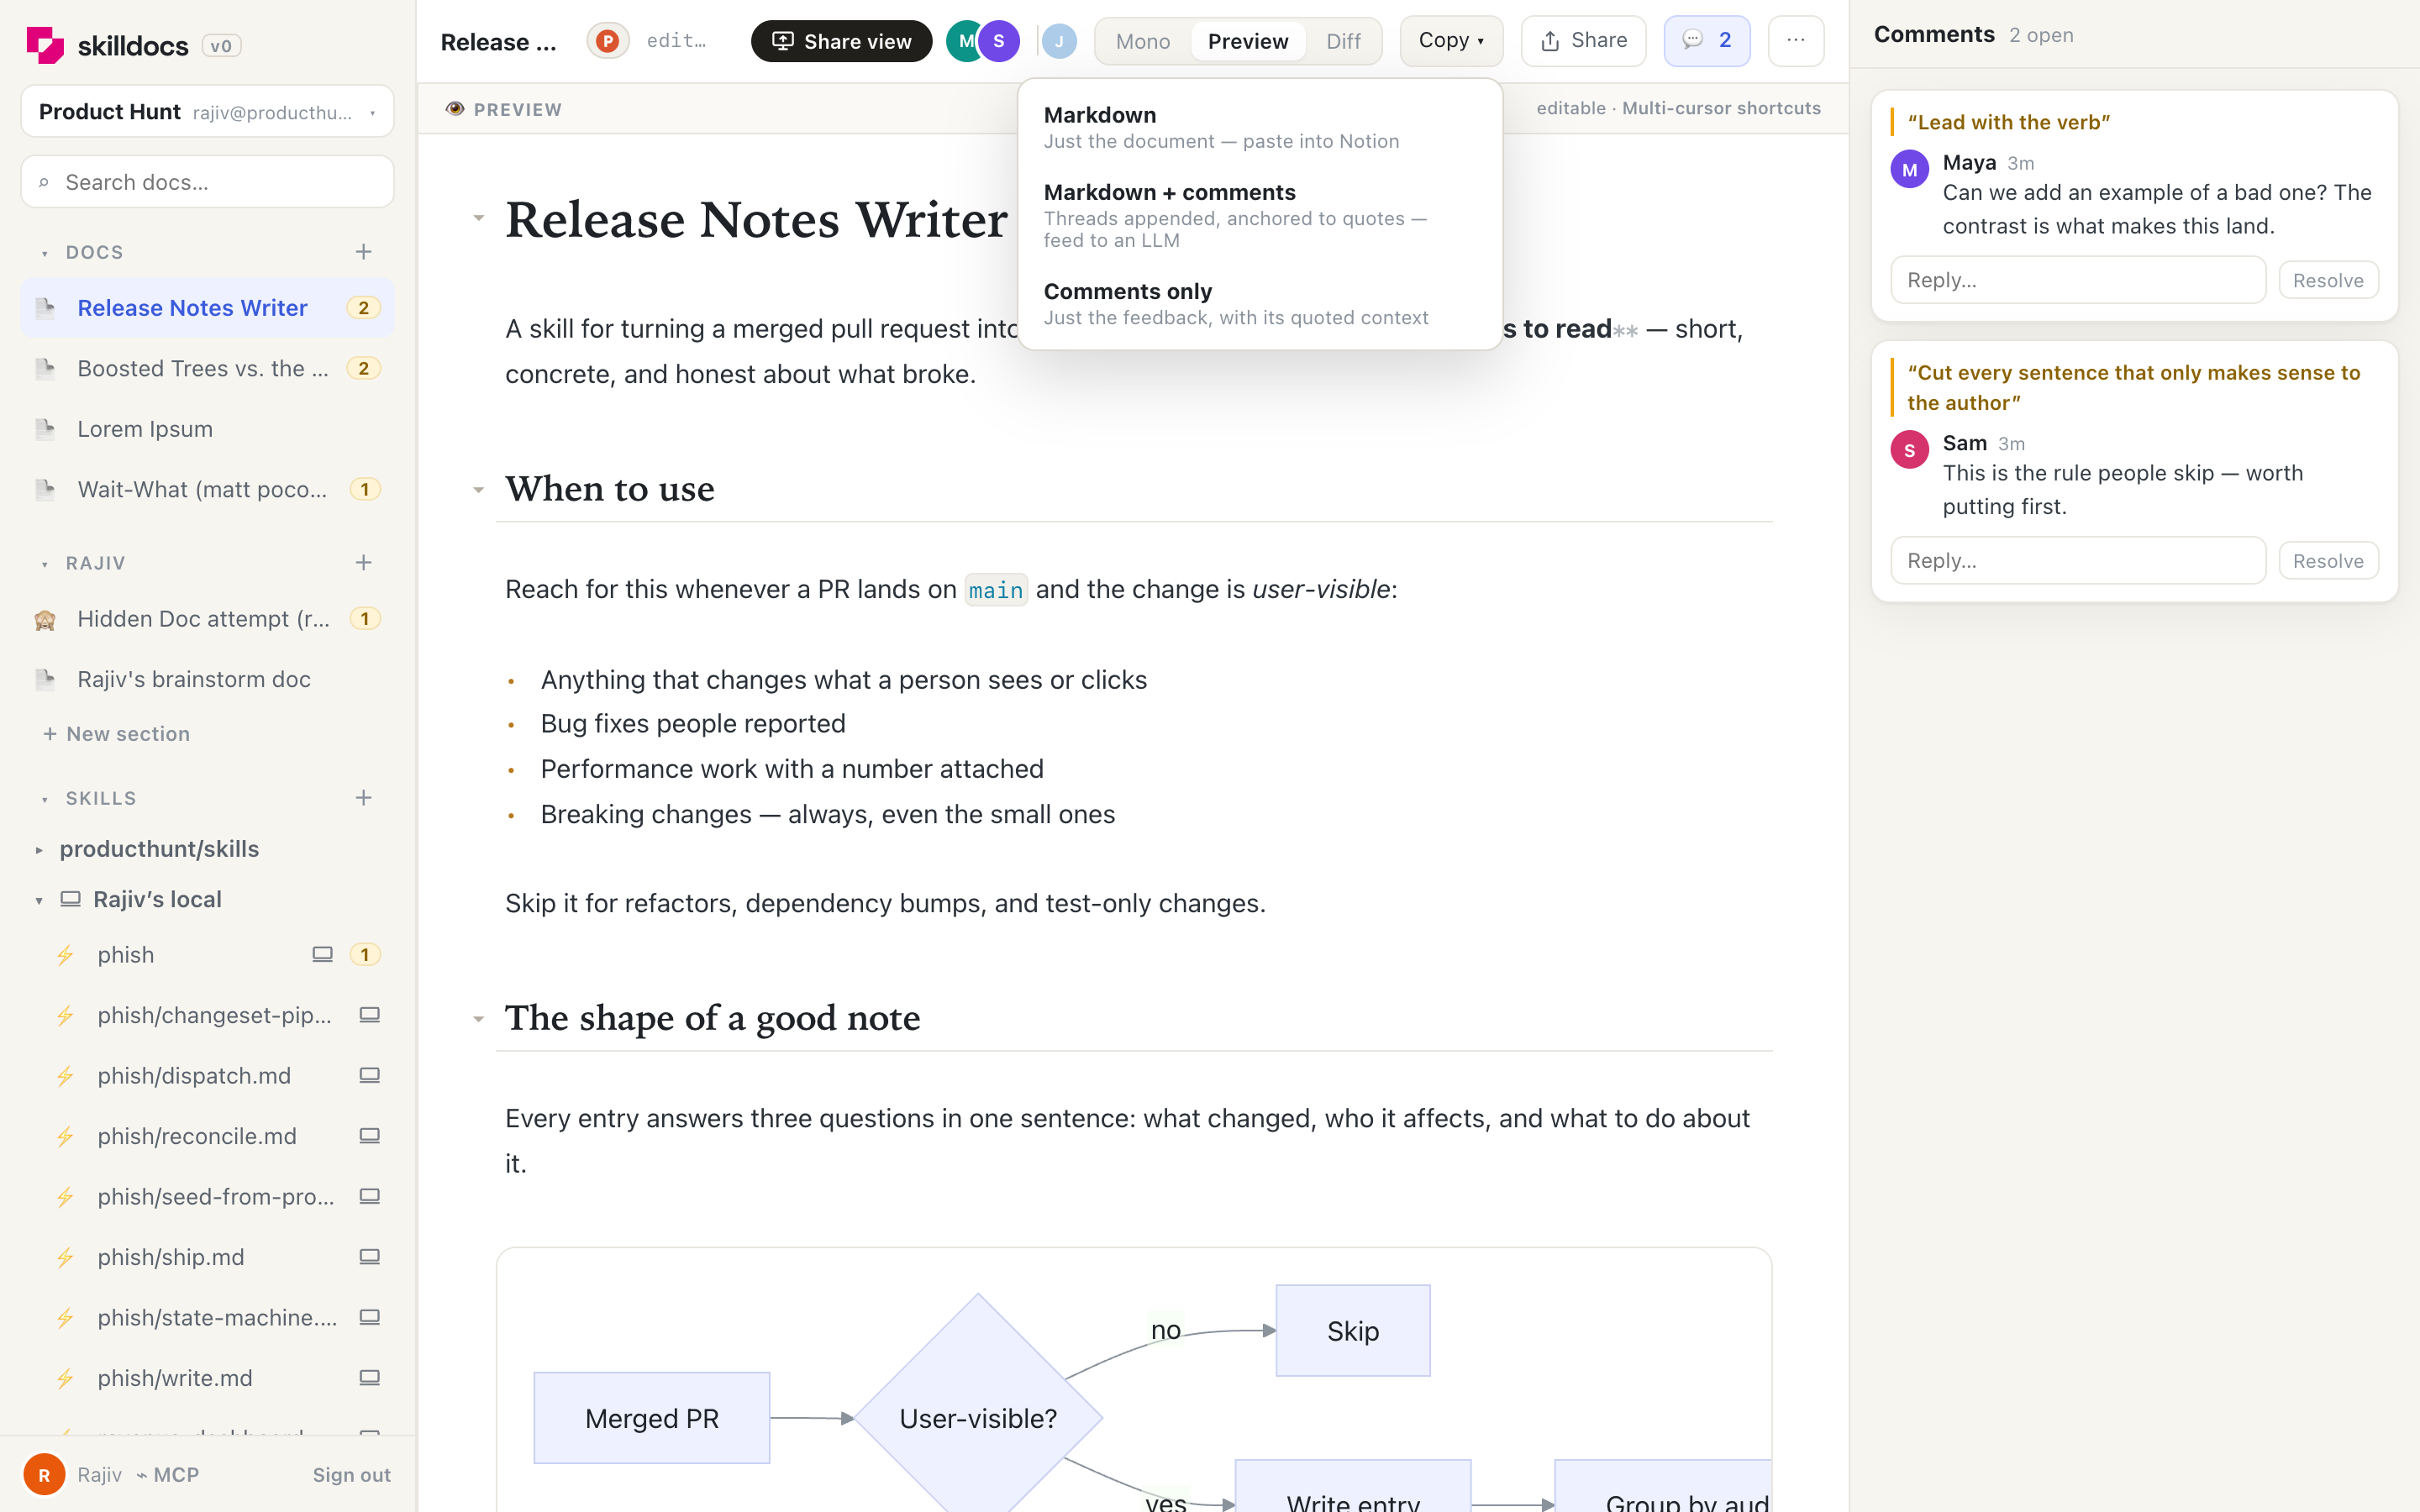This screenshot has width=2420, height=1512.
Task: Click Rajiv's R avatar at bottom left
Action: [44, 1475]
